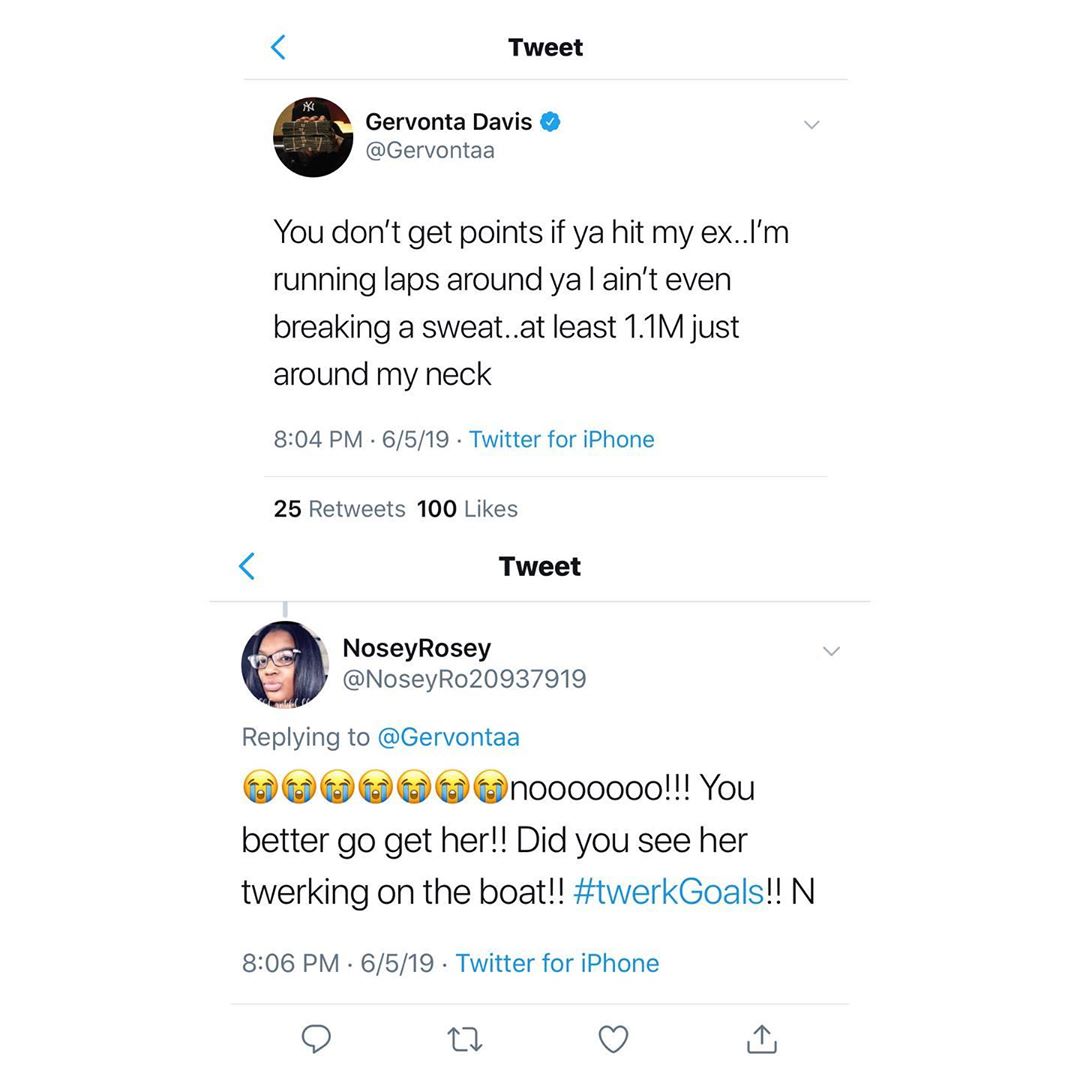Tap the back arrow on the lower Tweet header

[x=247, y=566]
